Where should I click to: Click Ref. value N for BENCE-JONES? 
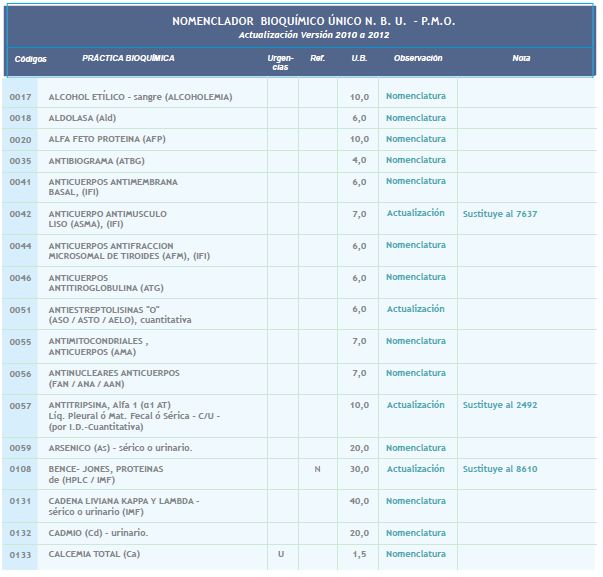click(317, 469)
